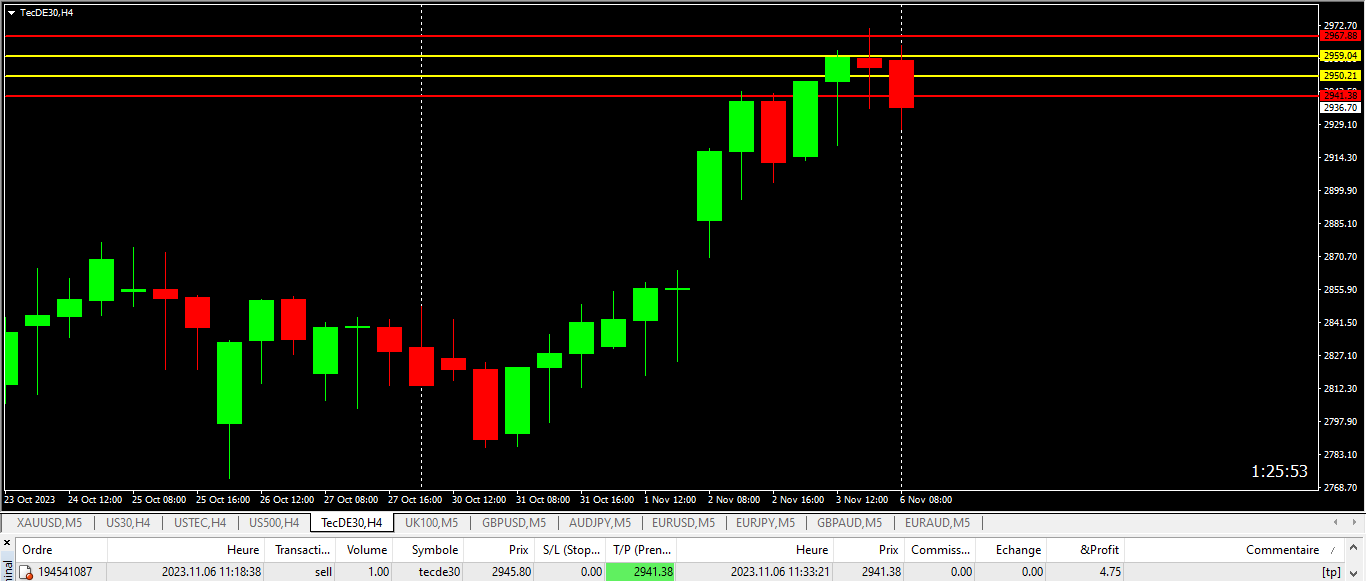Click the 1 Nov 12:00 time label

[x=670, y=499]
